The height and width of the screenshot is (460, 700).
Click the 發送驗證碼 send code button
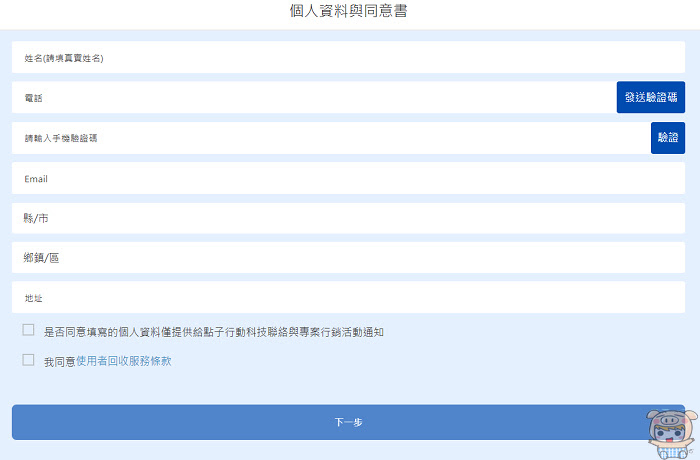(x=650, y=97)
